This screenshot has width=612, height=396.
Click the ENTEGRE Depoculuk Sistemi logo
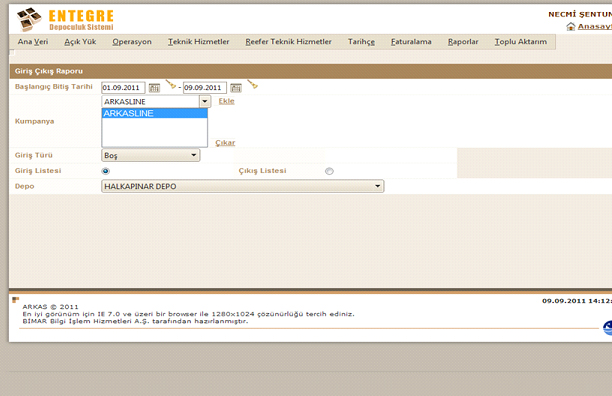click(x=65, y=20)
